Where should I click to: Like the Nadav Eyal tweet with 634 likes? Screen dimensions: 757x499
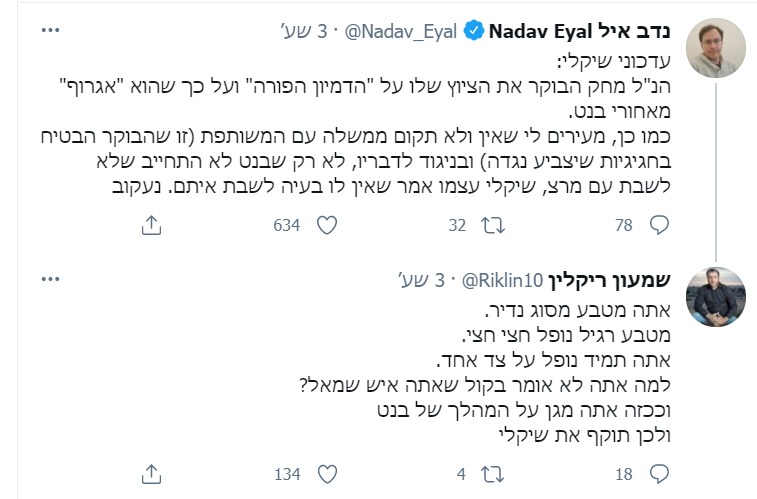coord(325,226)
